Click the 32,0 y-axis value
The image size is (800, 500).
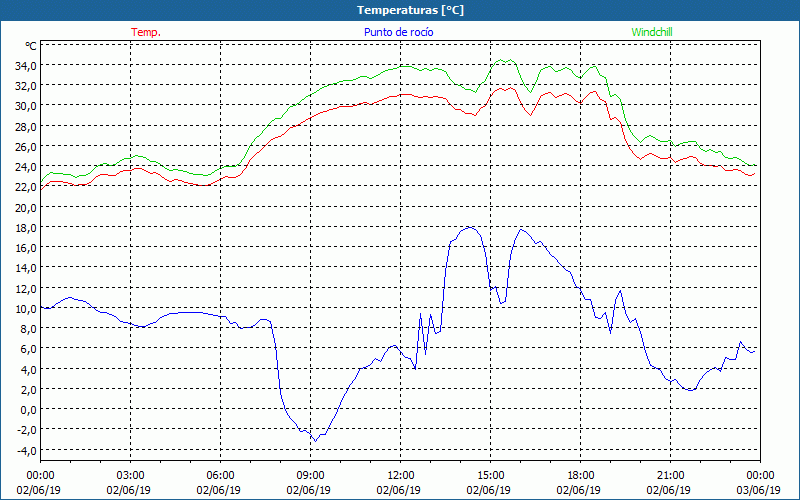click(x=26, y=86)
